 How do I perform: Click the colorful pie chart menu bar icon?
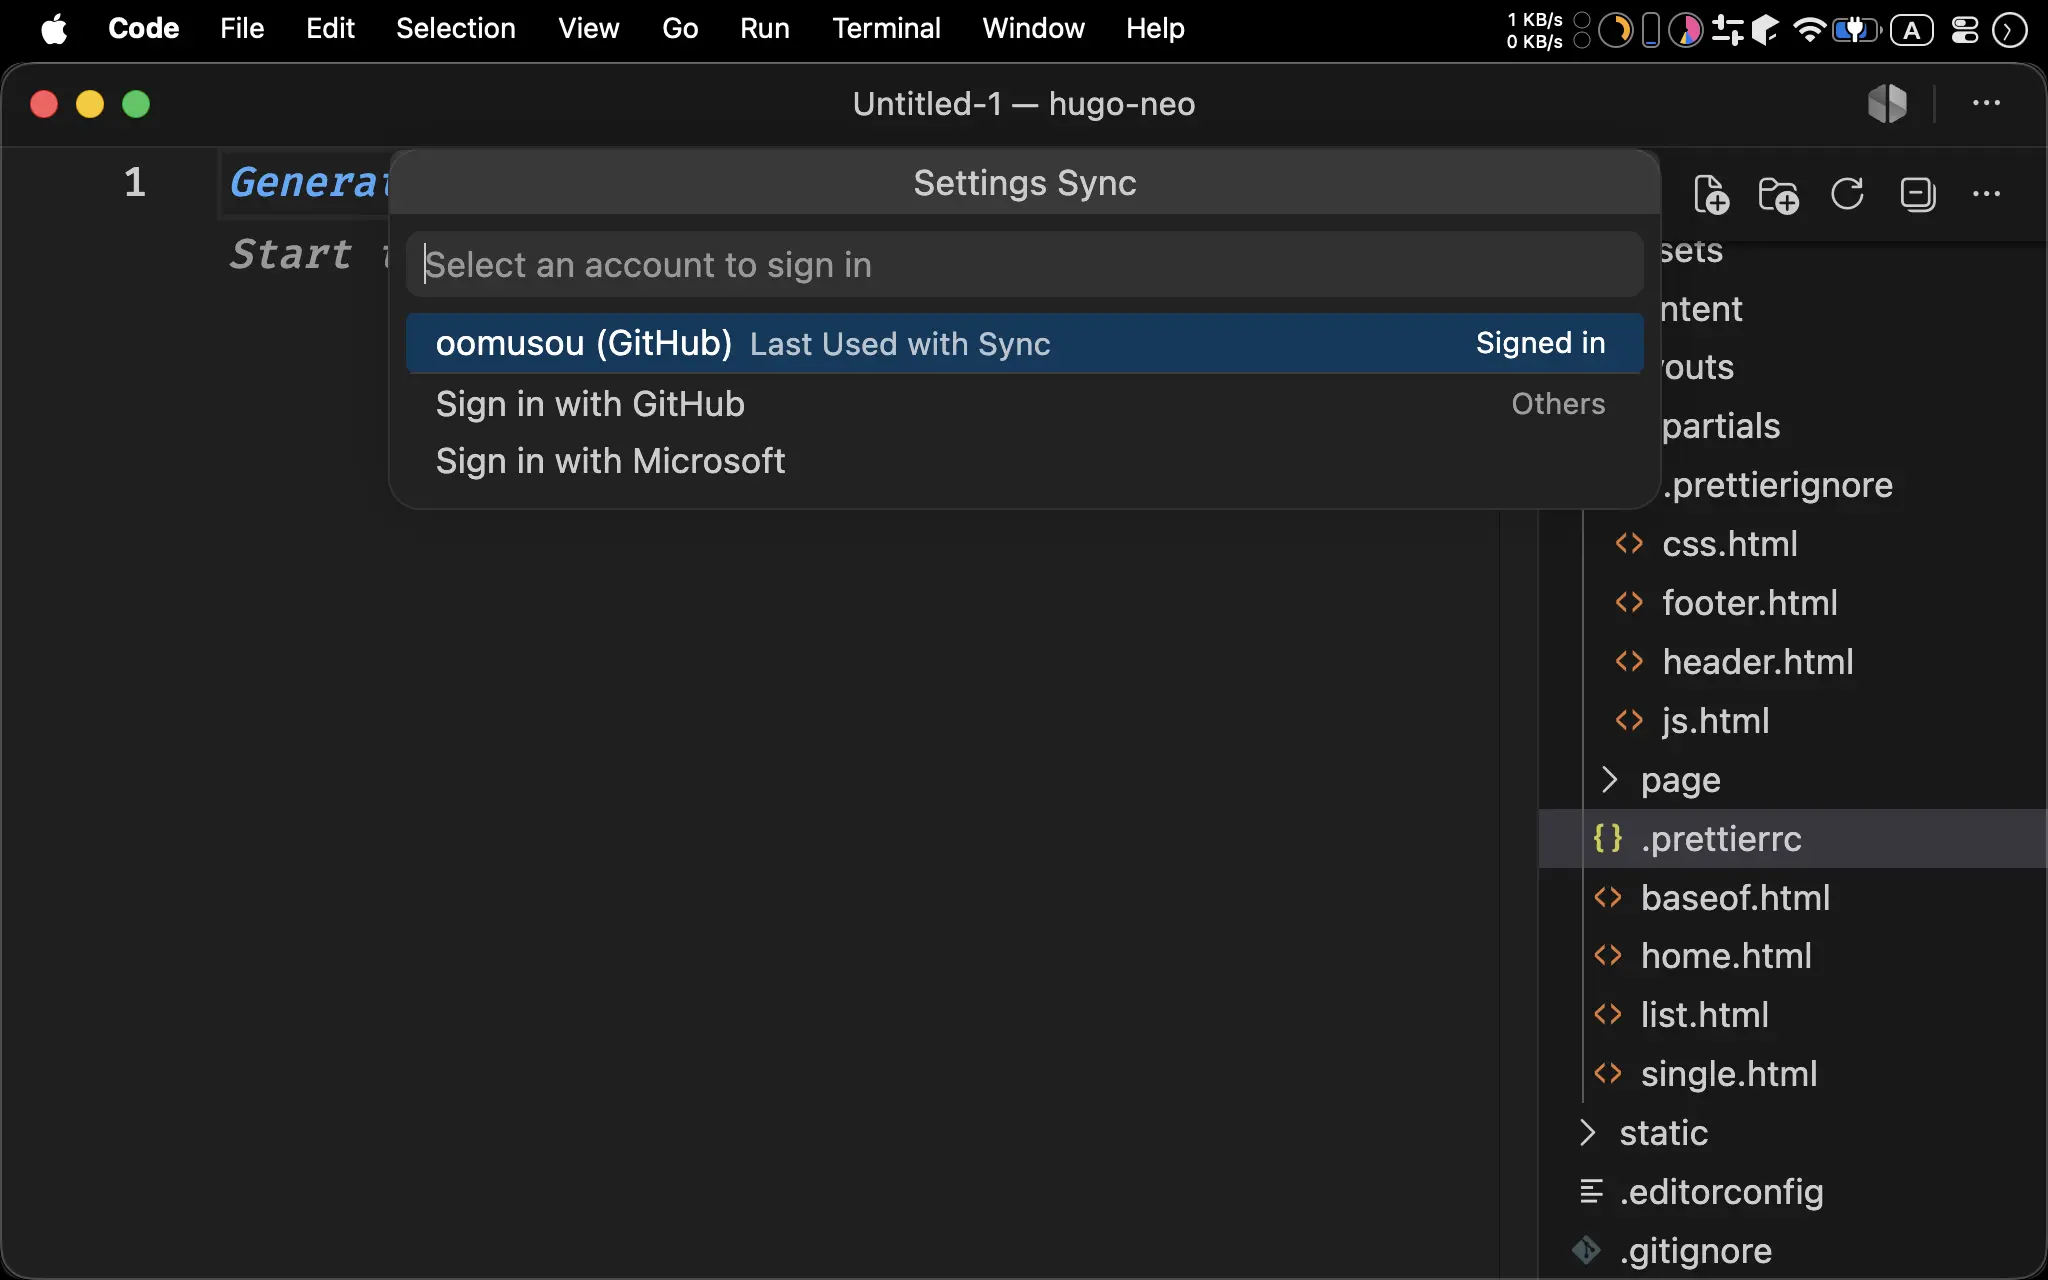tap(1686, 30)
